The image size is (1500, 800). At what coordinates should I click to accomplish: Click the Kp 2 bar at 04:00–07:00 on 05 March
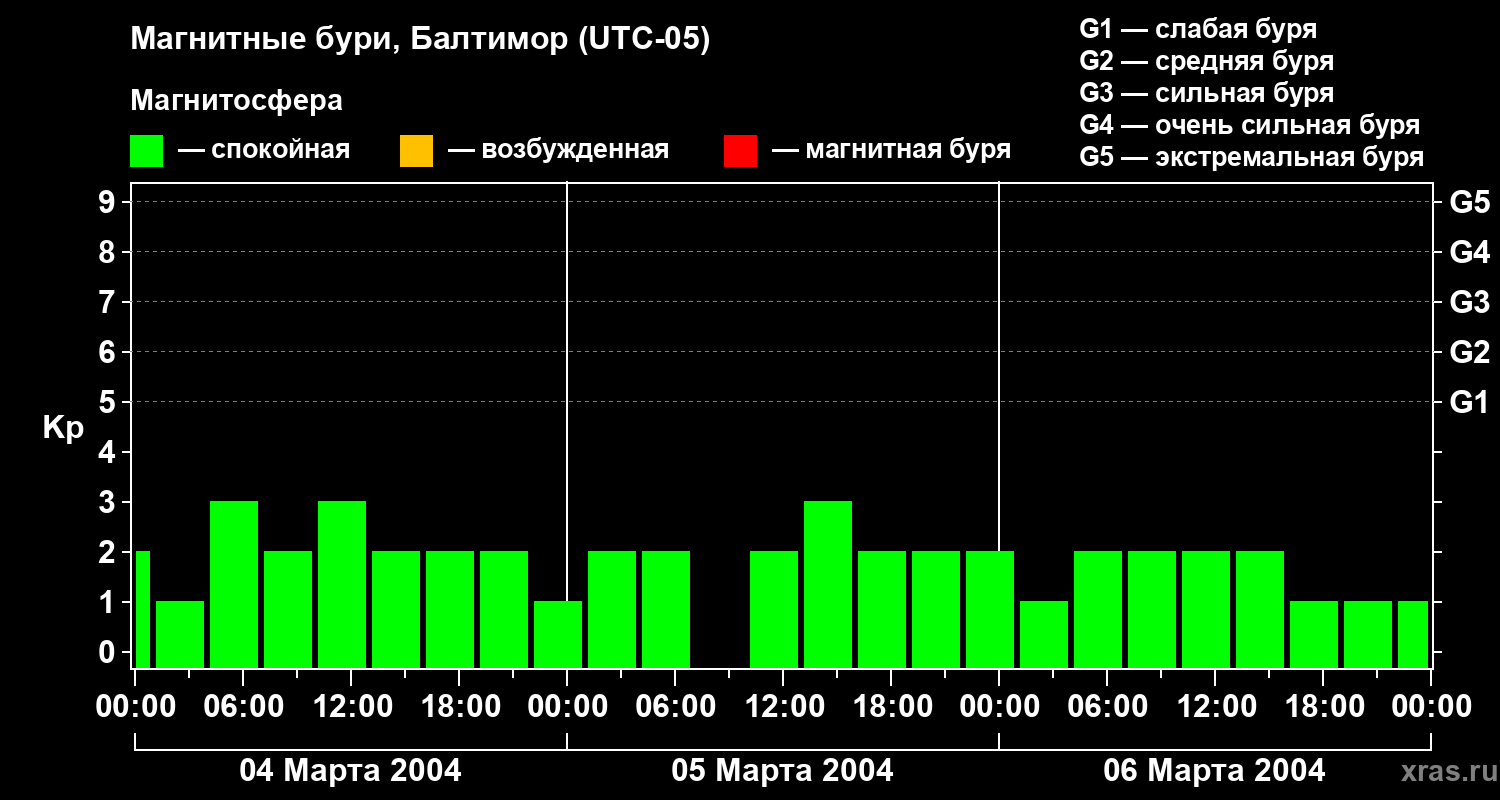pyautogui.click(x=666, y=609)
